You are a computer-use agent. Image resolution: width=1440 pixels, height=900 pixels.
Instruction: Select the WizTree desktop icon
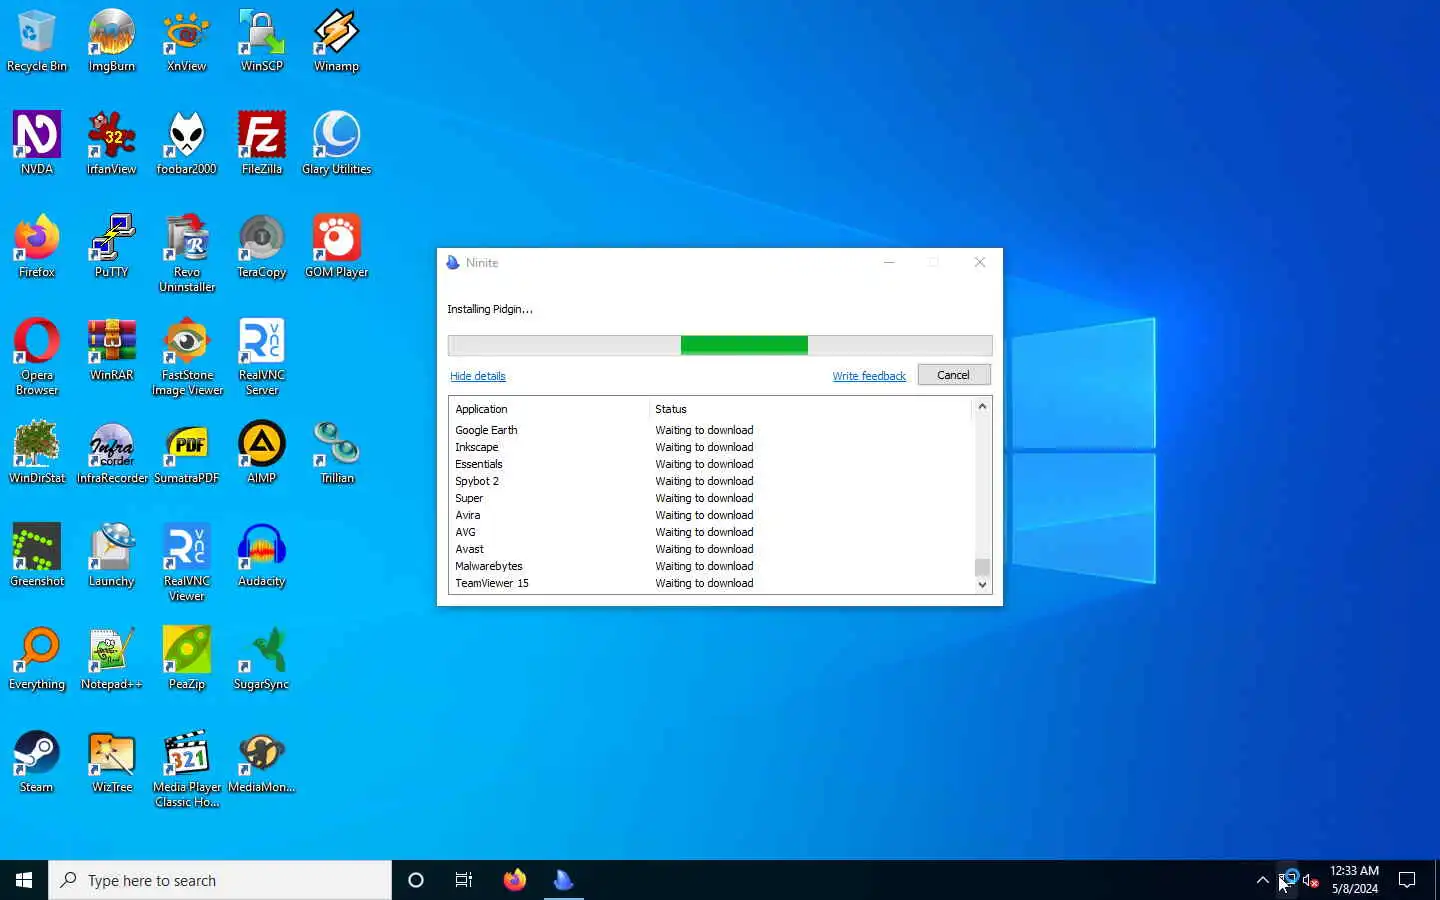click(x=112, y=762)
